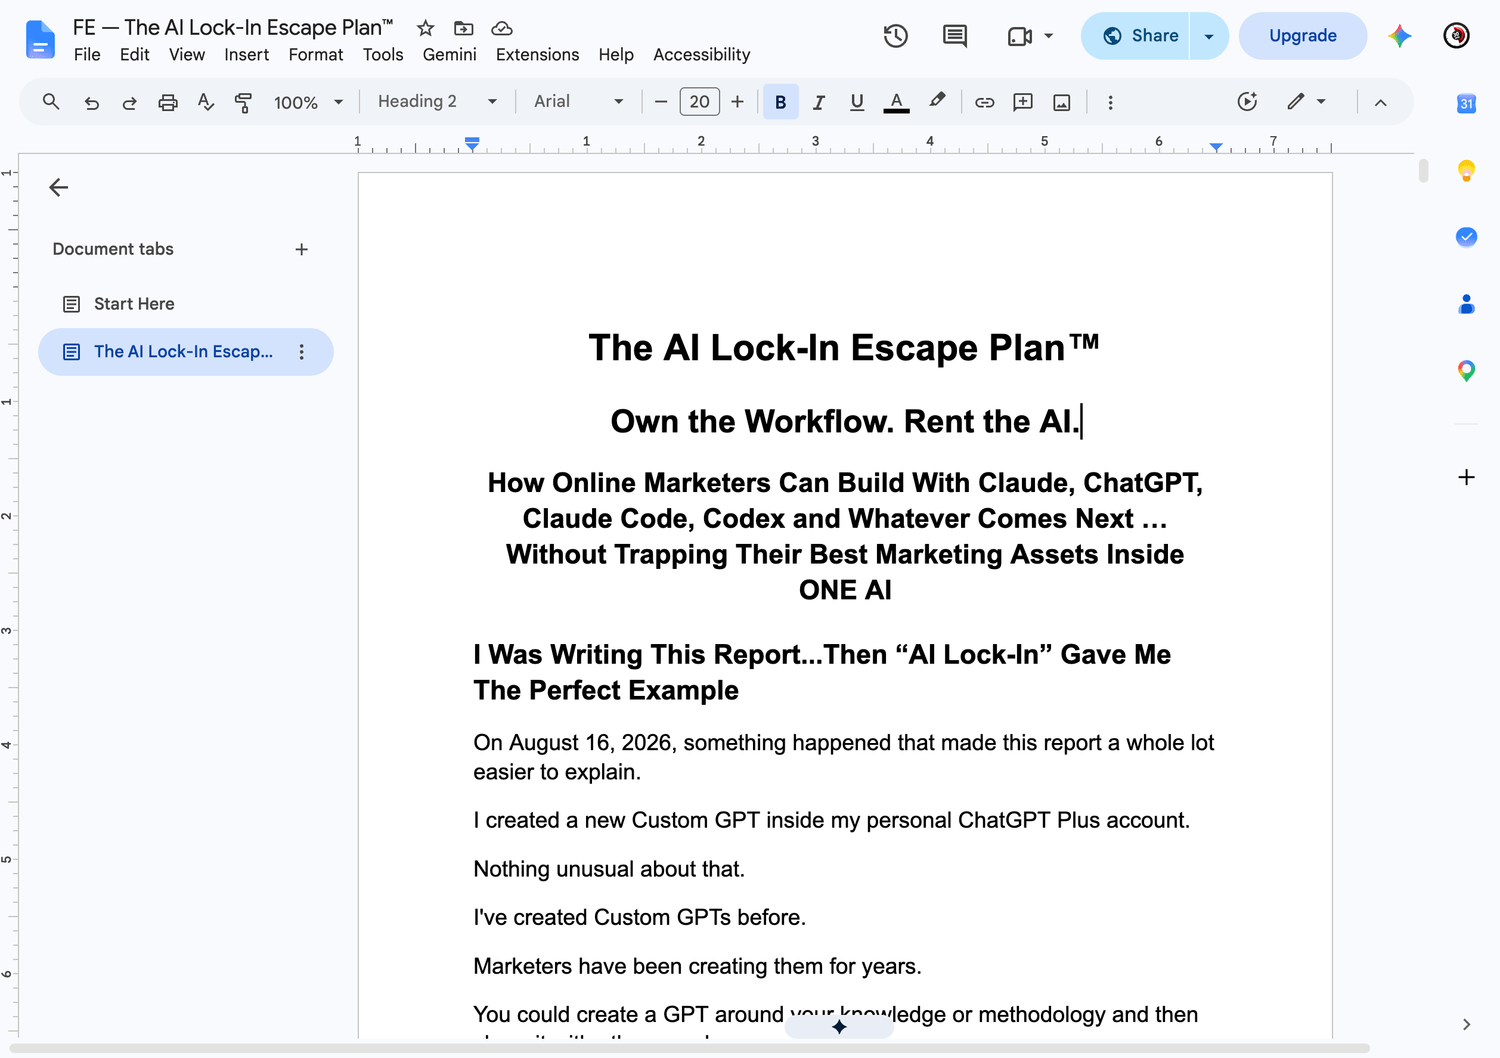Open the Arial font dropdown
The image size is (1500, 1058).
pyautogui.click(x=578, y=102)
